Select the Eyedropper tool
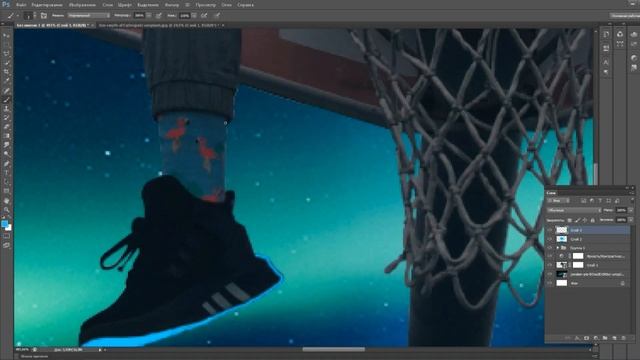The width and height of the screenshot is (640, 360). tap(7, 80)
